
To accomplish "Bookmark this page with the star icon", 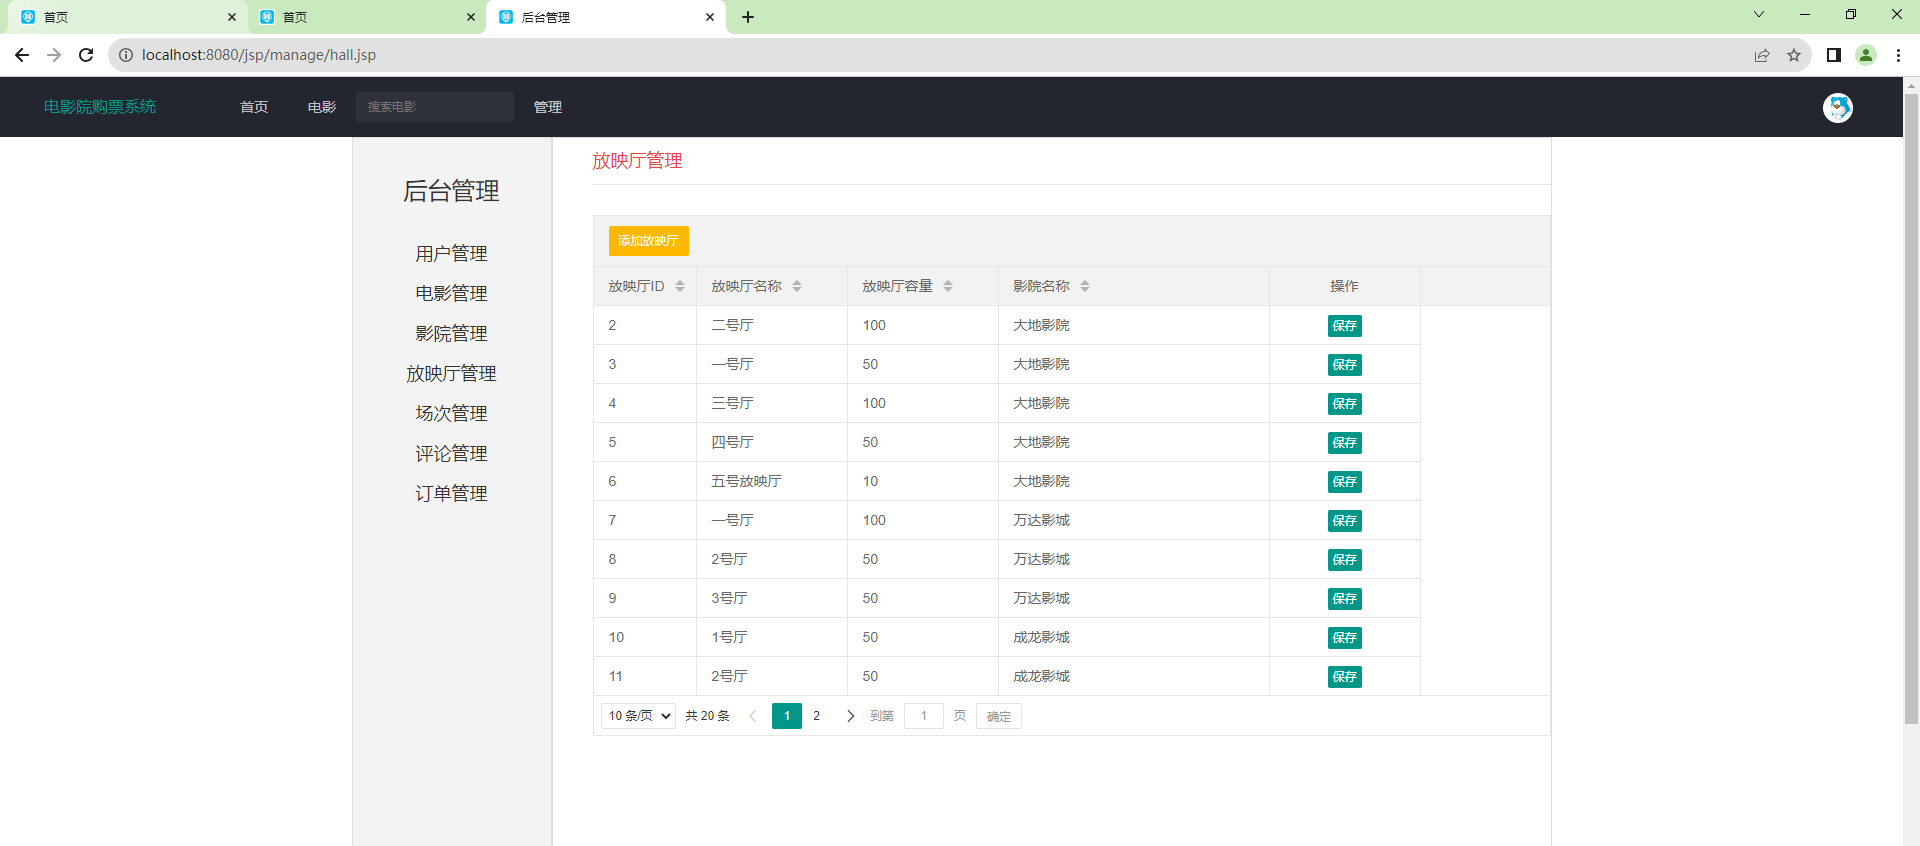I will (x=1794, y=55).
